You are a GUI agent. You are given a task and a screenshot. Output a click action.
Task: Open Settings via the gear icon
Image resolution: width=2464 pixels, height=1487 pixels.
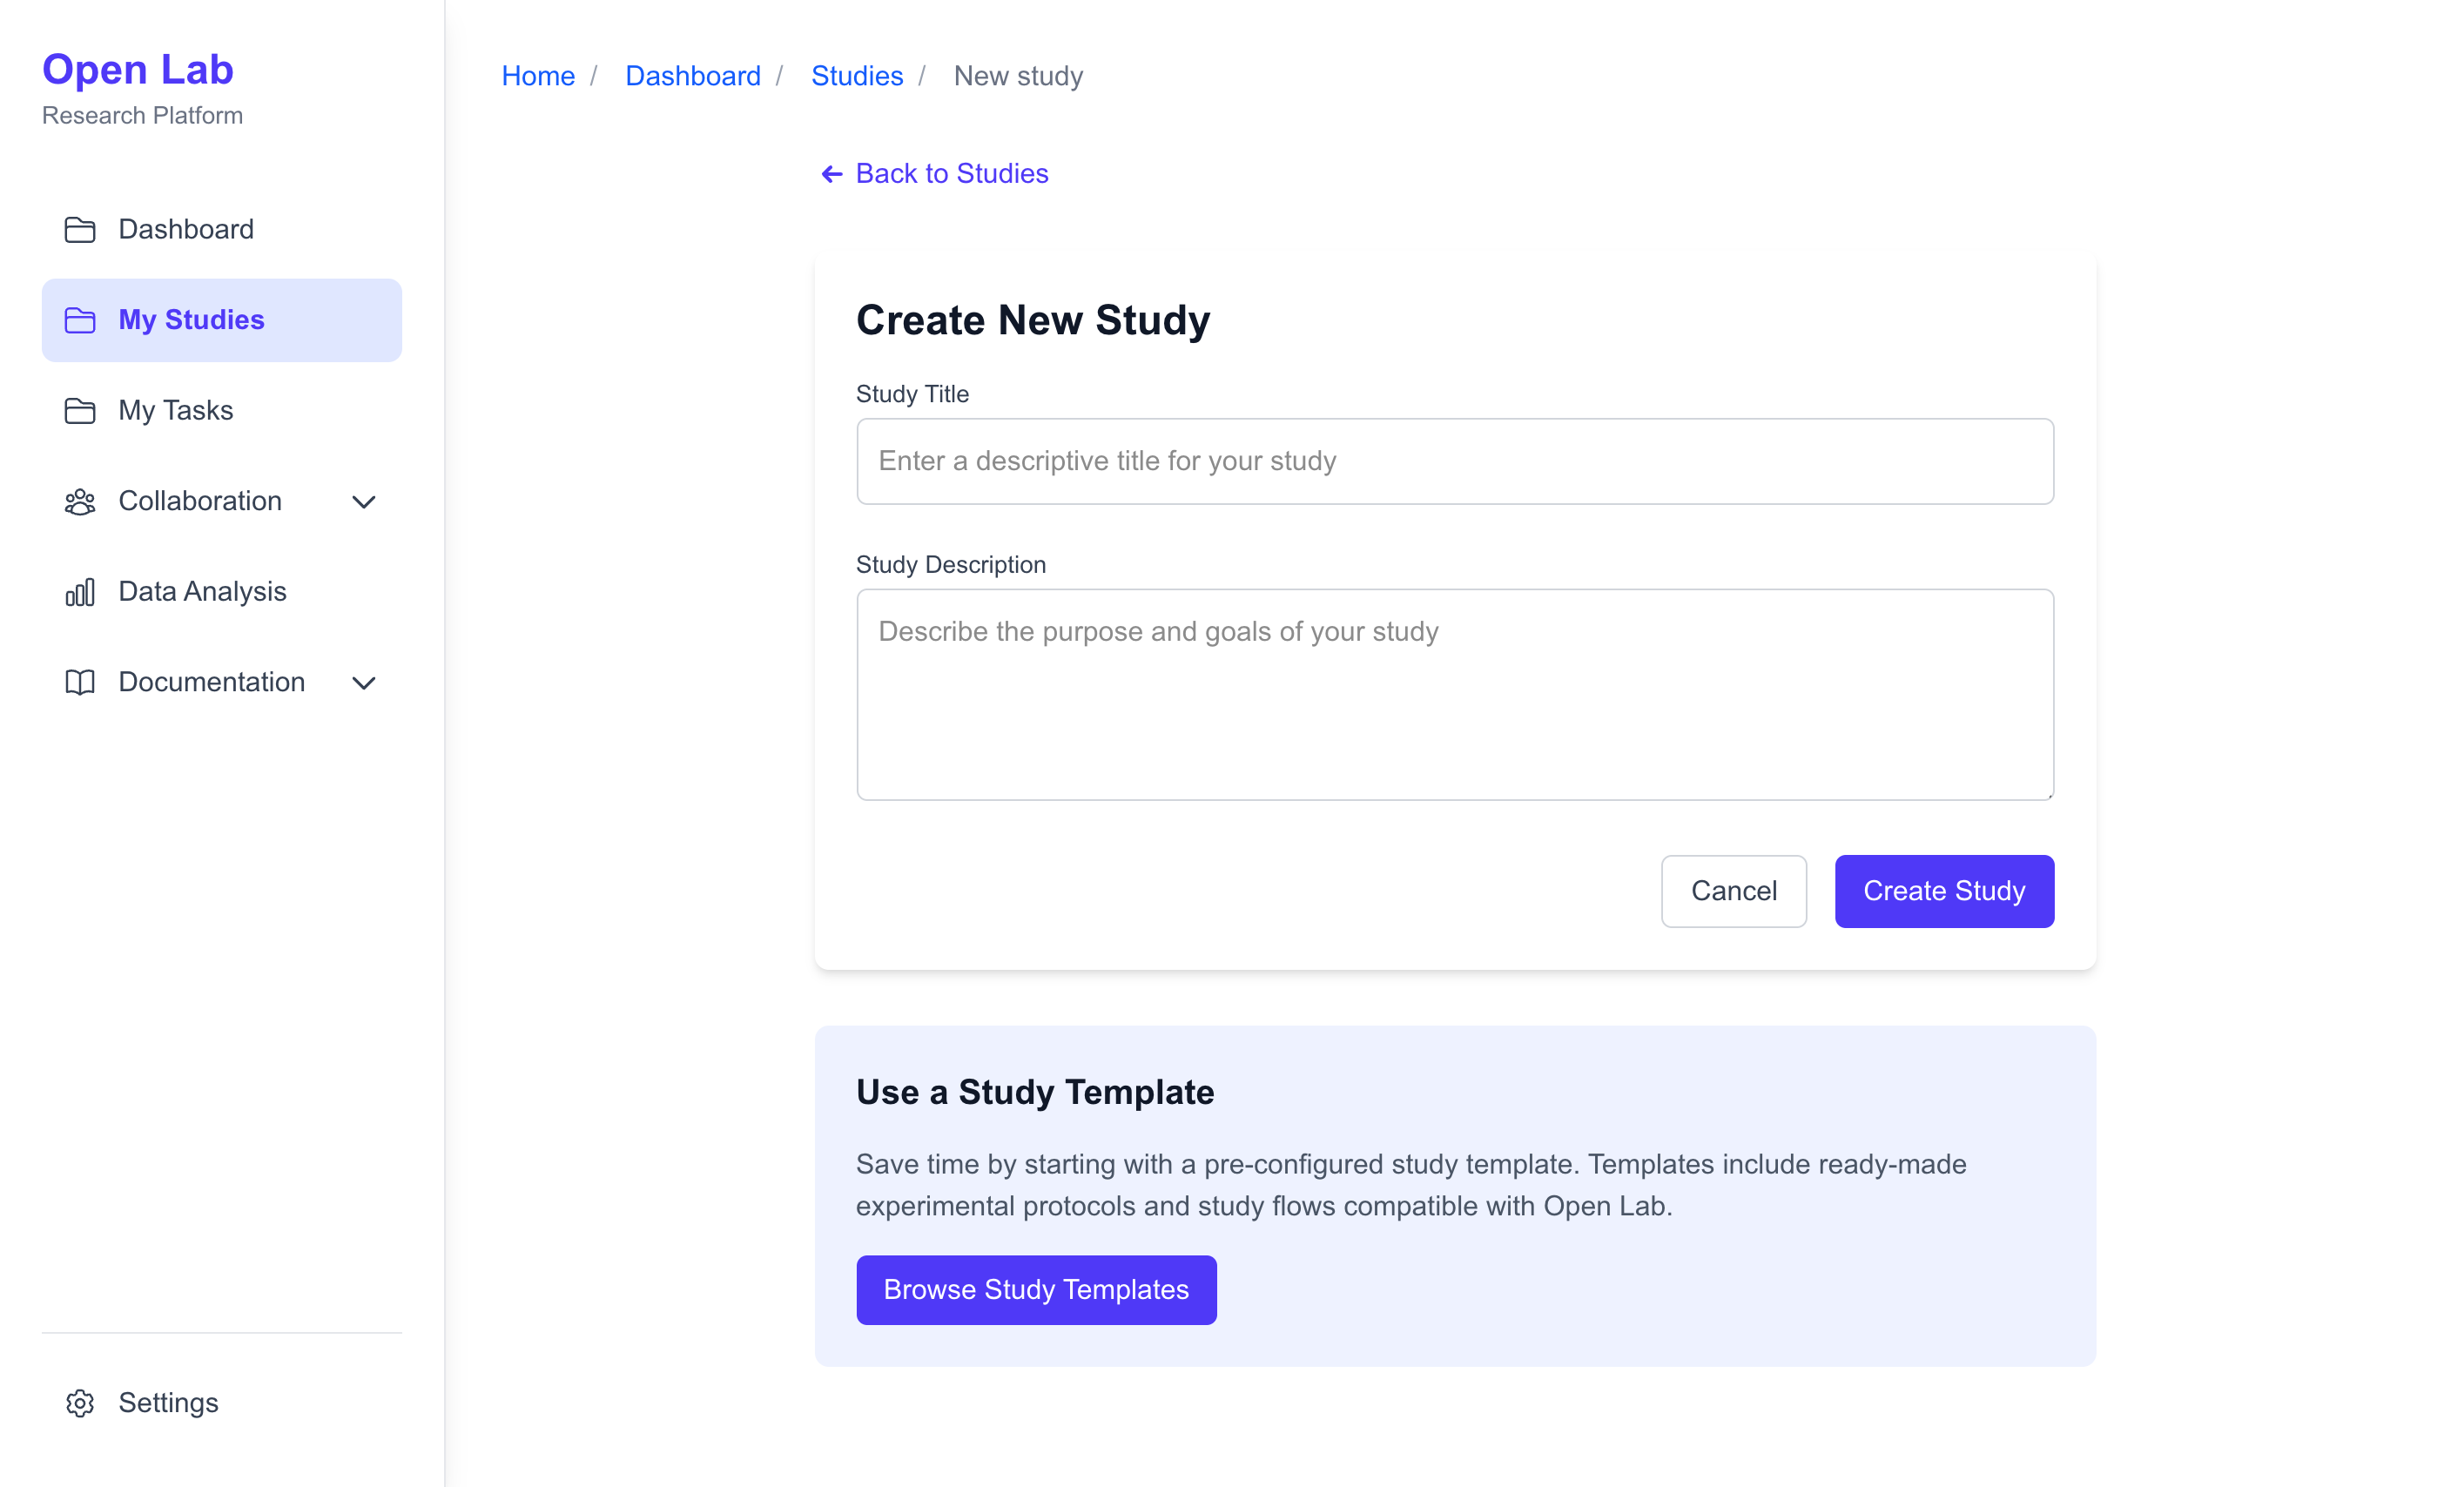(x=79, y=1403)
